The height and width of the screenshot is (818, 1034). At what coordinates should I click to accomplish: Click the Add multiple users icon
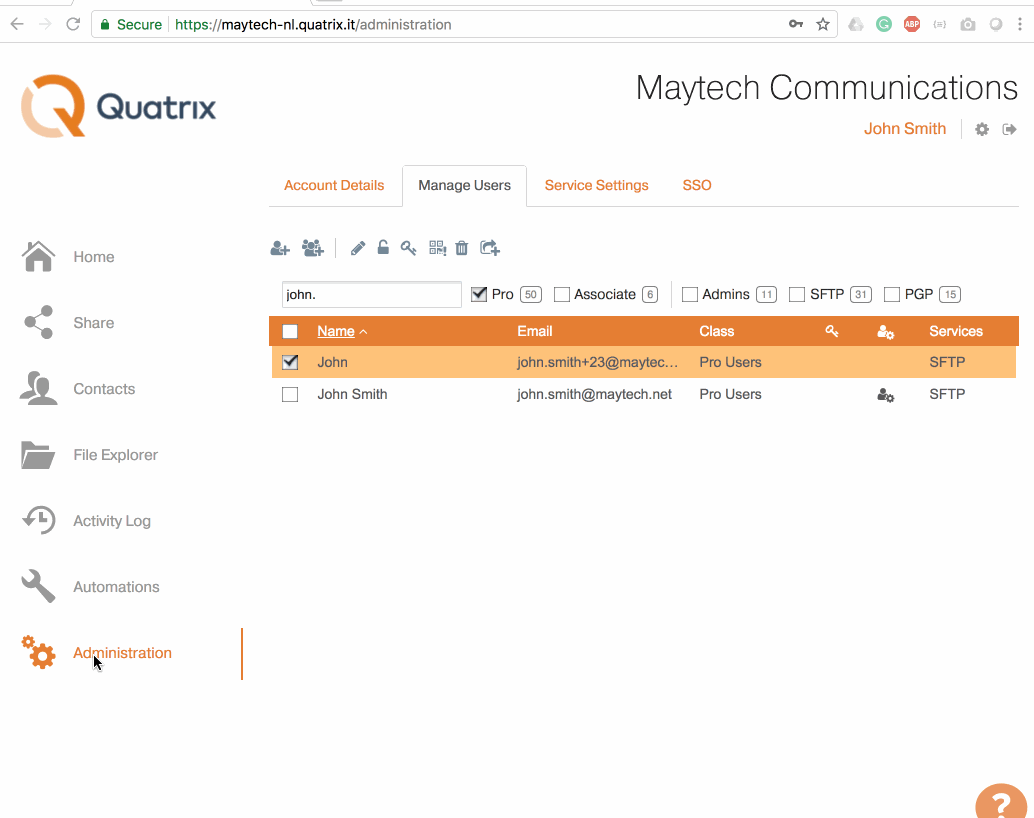(313, 248)
